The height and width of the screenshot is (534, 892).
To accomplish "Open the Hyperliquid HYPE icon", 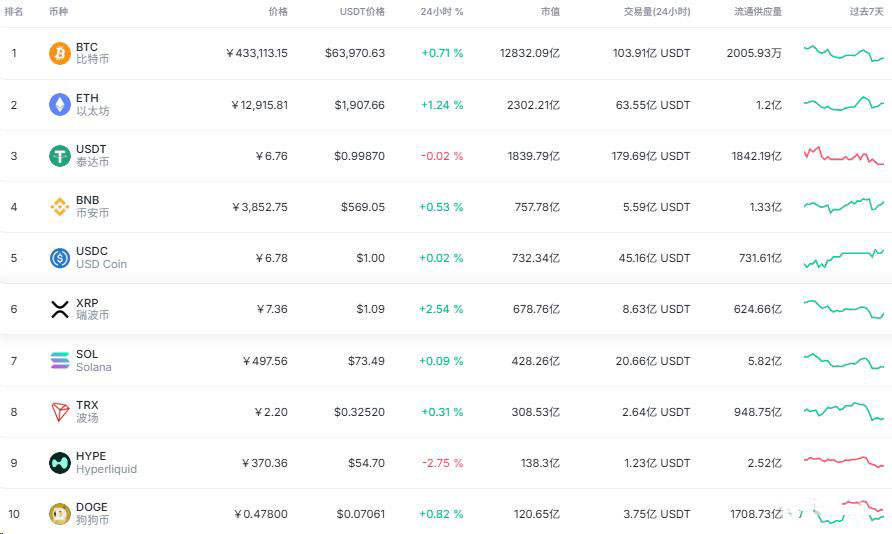I will point(60,463).
